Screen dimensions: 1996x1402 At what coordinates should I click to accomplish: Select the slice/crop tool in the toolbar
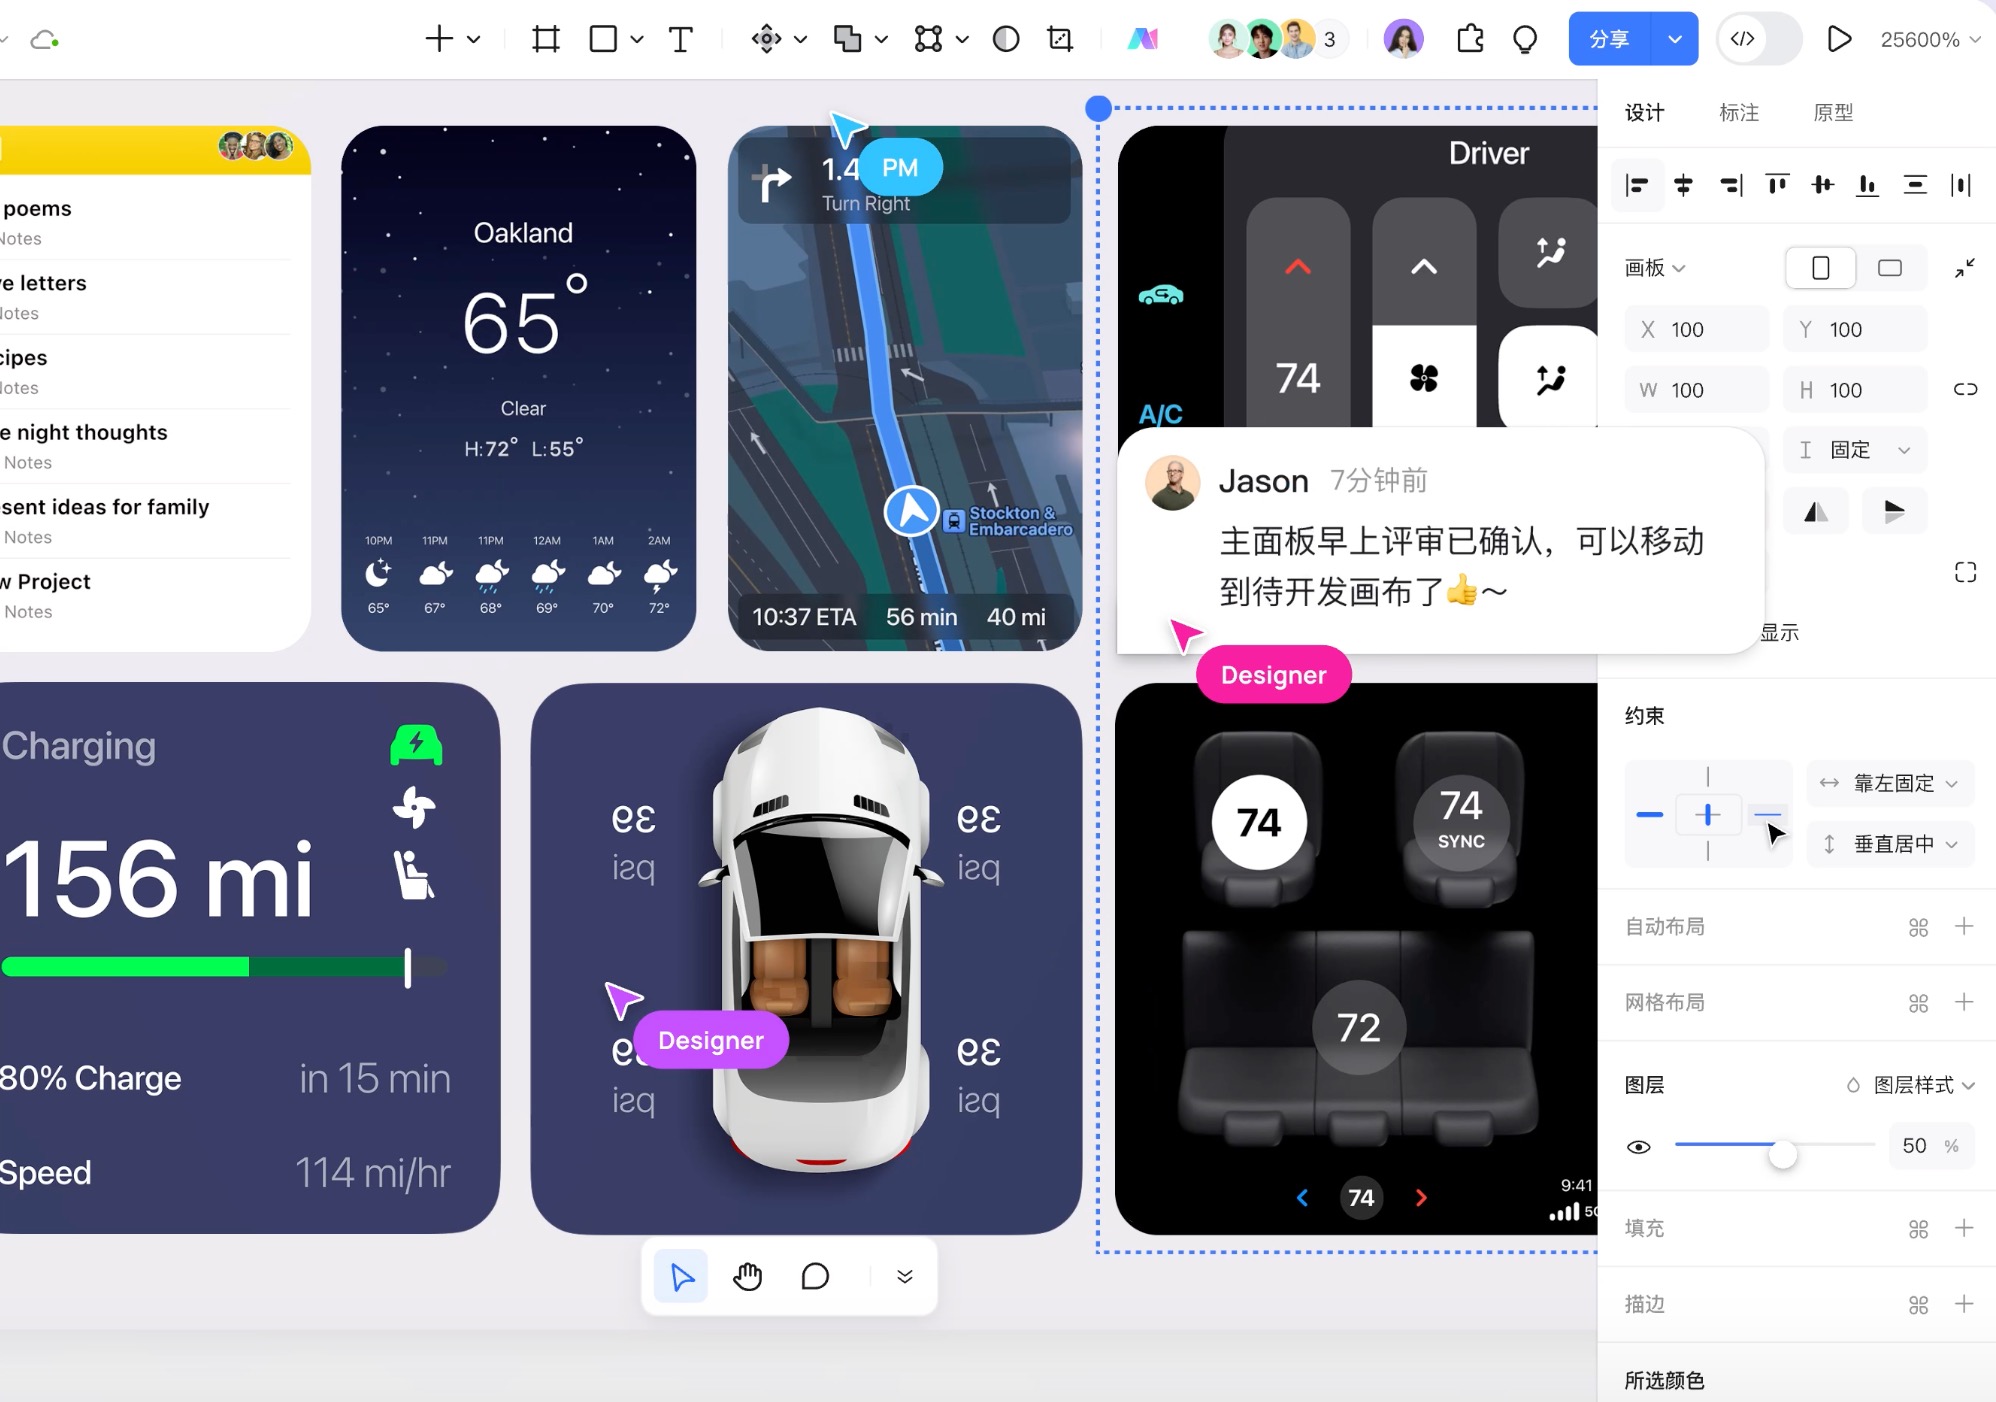[x=1060, y=39]
